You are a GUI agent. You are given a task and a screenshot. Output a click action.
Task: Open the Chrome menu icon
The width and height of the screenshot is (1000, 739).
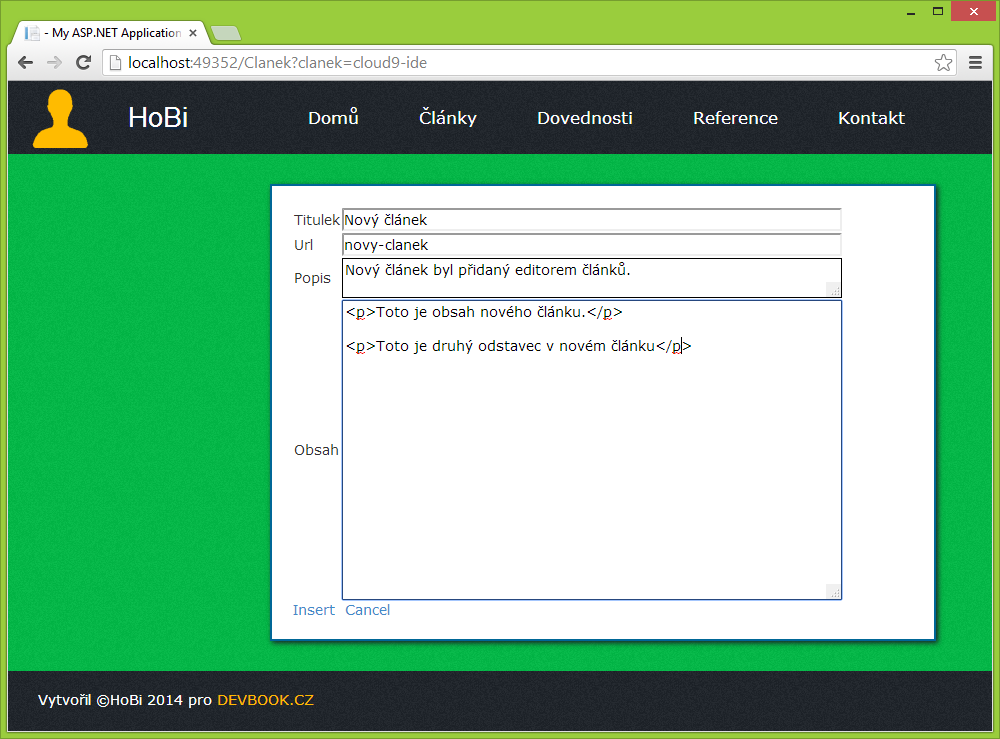(974, 61)
